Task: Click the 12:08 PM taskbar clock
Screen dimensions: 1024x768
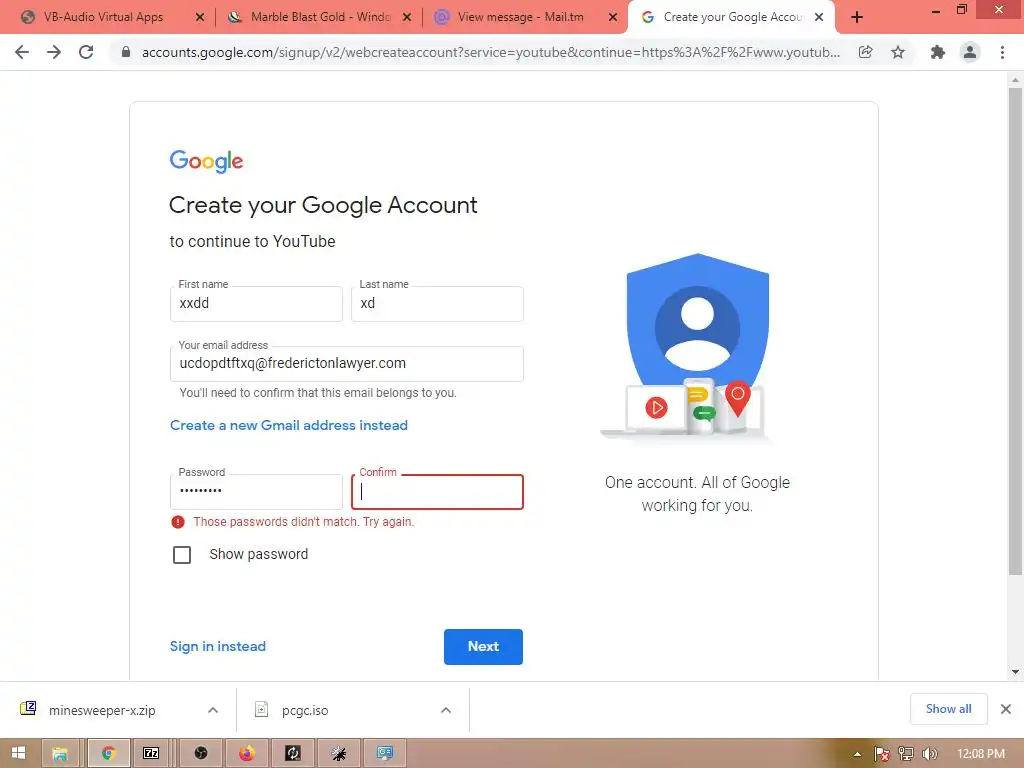Action: coord(980,754)
